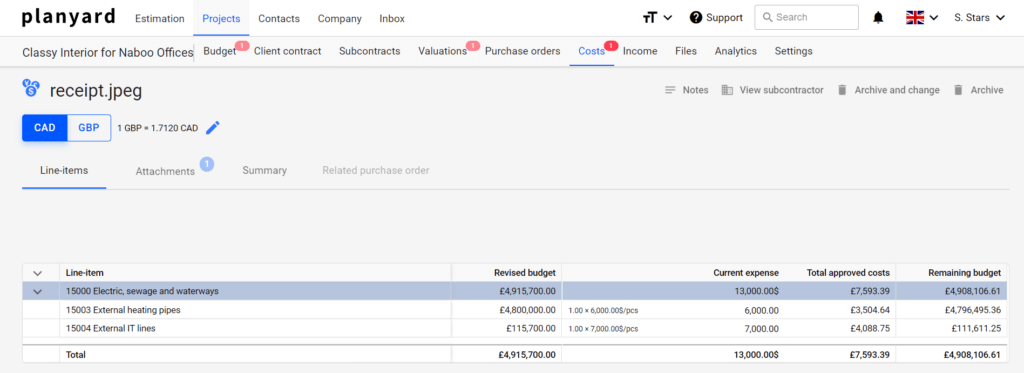Click the Notes lines icon
Viewport: 1024px width, 373px height.
tap(670, 90)
